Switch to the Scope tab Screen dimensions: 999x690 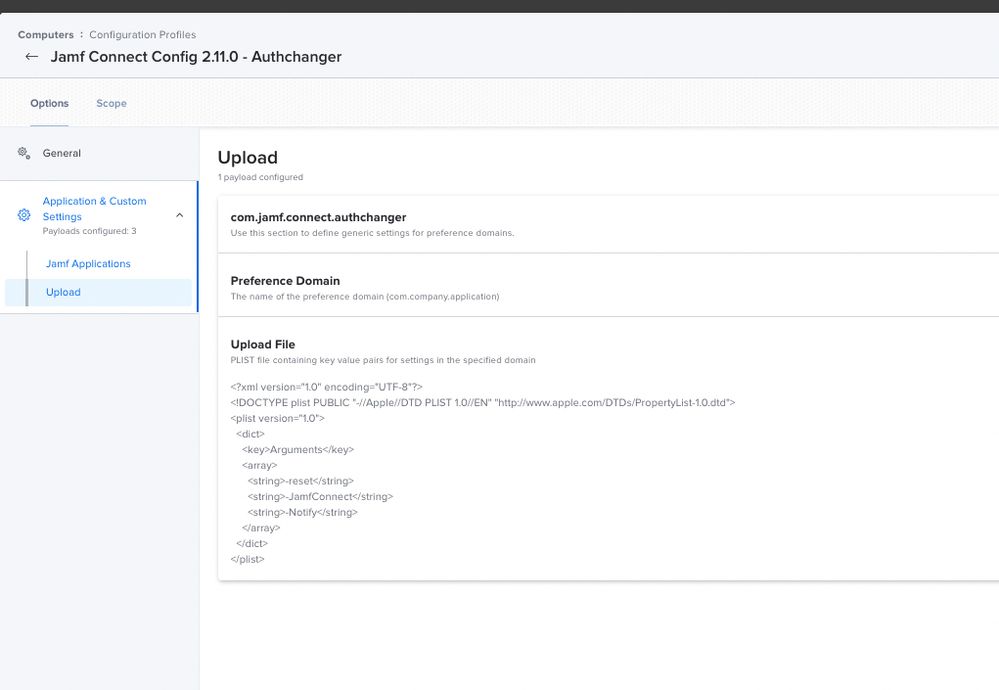[x=111, y=103]
